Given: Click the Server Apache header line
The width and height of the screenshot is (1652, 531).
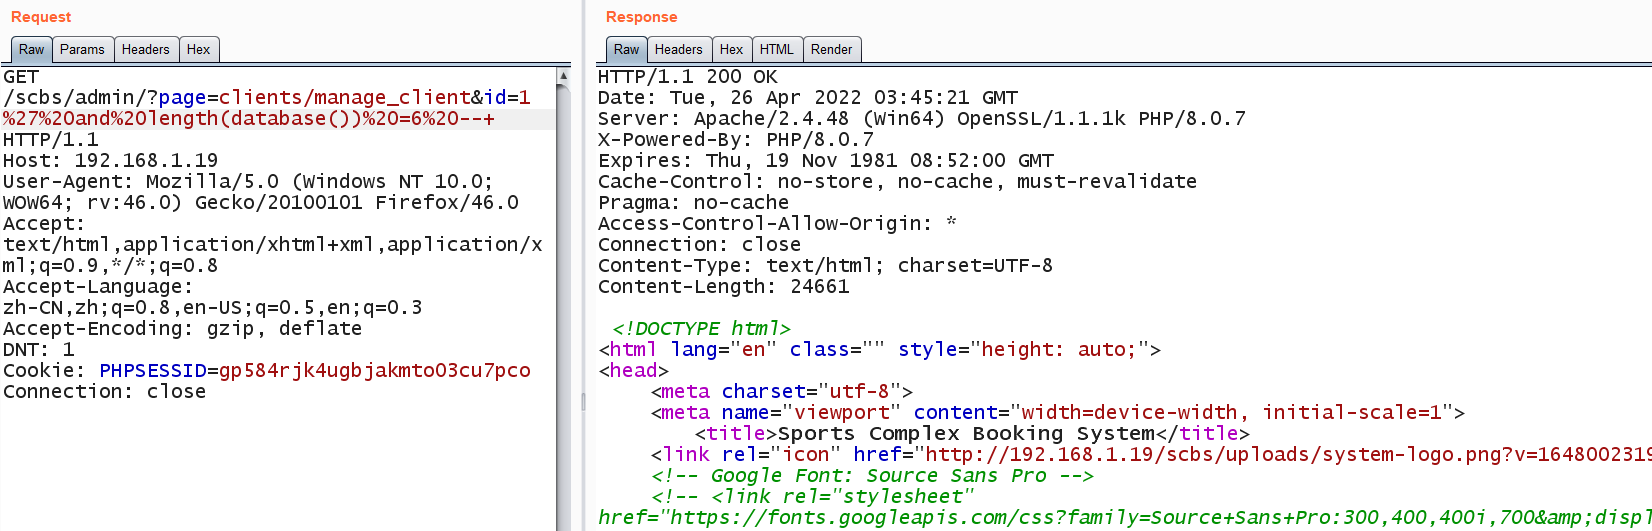Looking at the screenshot, I should coord(922,119).
